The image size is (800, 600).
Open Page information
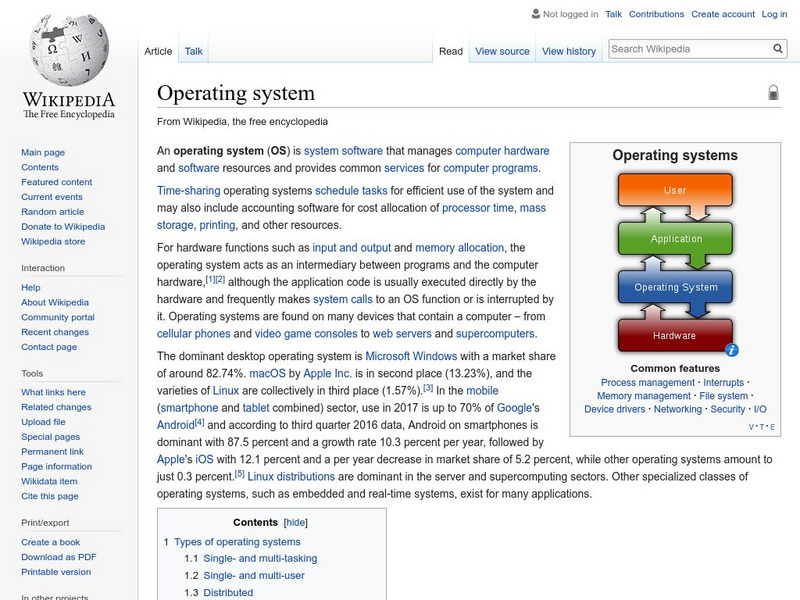[x=57, y=466]
